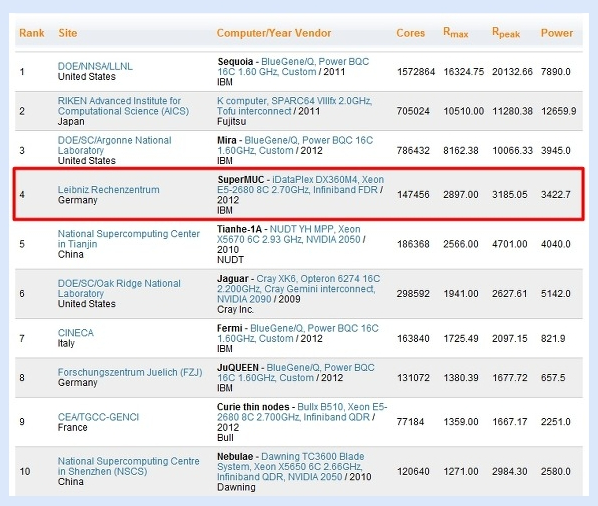598x506 pixels.
Task: Click the Power column header
Action: [557, 33]
